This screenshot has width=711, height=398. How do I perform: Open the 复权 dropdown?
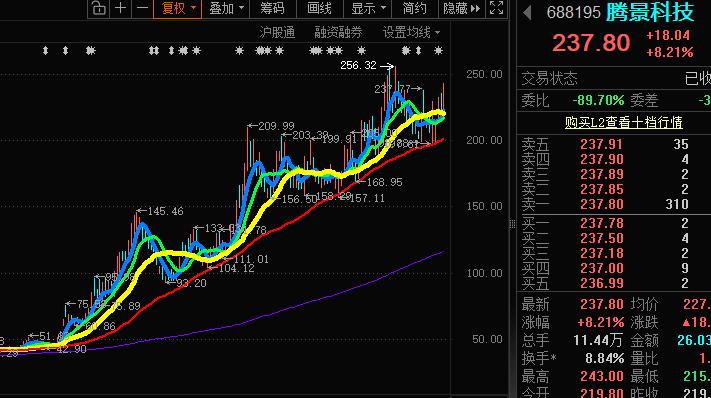[x=178, y=8]
